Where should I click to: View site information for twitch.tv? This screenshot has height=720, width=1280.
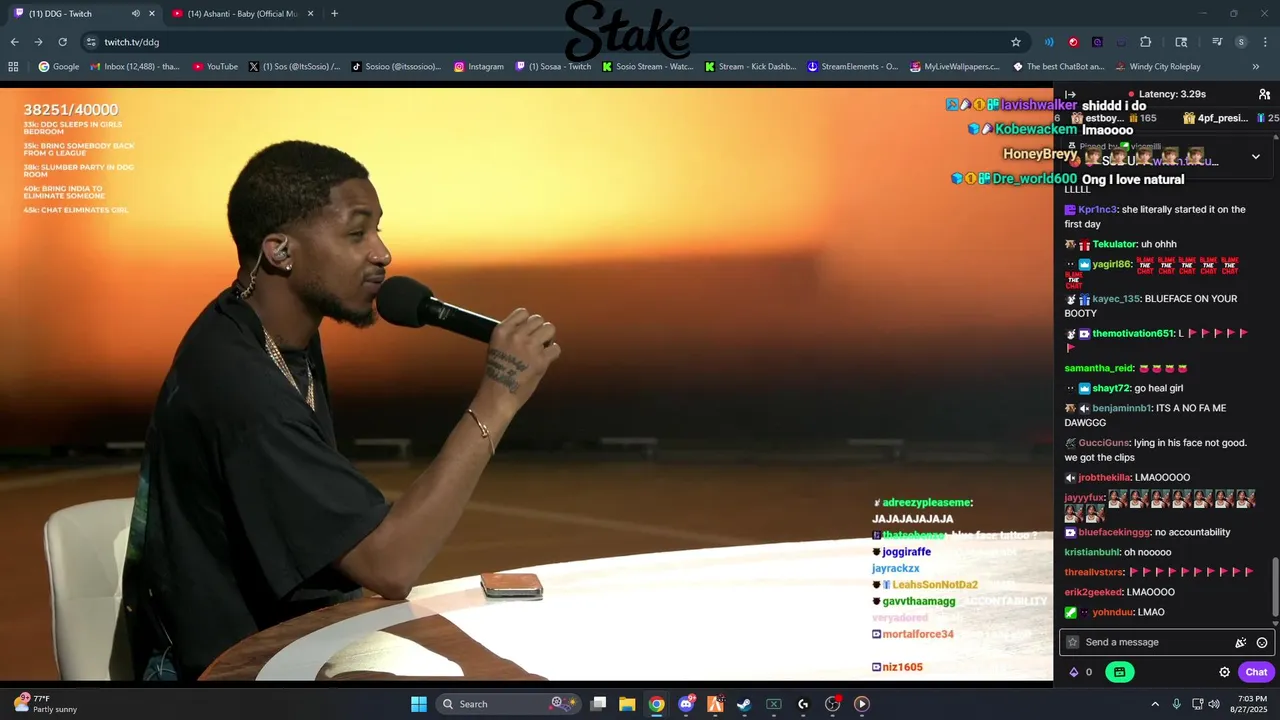(x=91, y=42)
